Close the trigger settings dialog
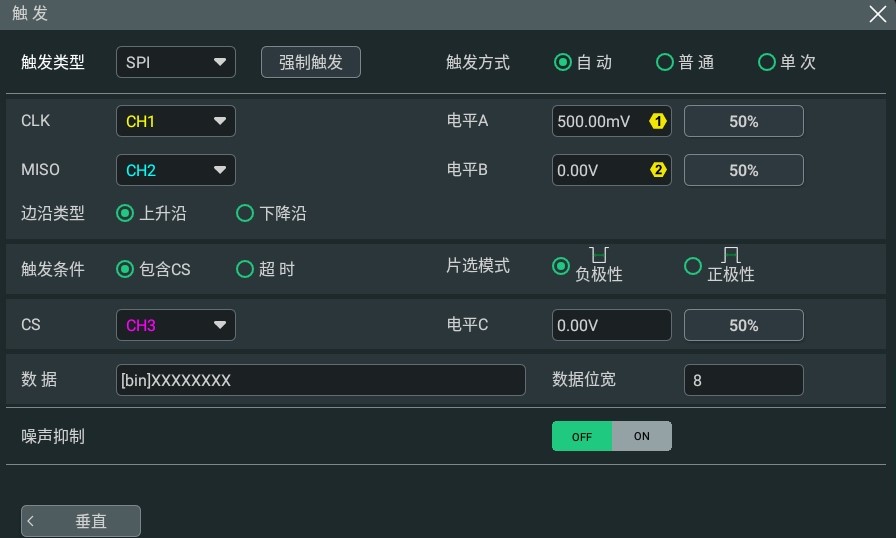The width and height of the screenshot is (896, 538). pos(877,14)
